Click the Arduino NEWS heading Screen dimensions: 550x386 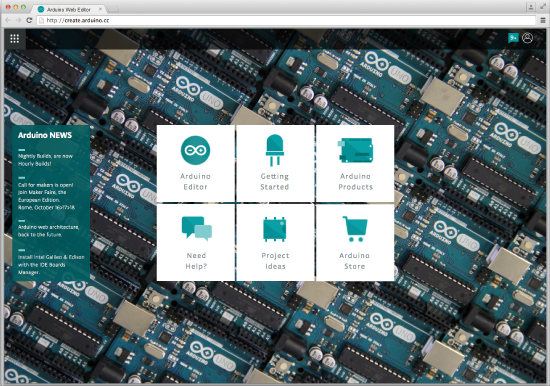[x=45, y=135]
